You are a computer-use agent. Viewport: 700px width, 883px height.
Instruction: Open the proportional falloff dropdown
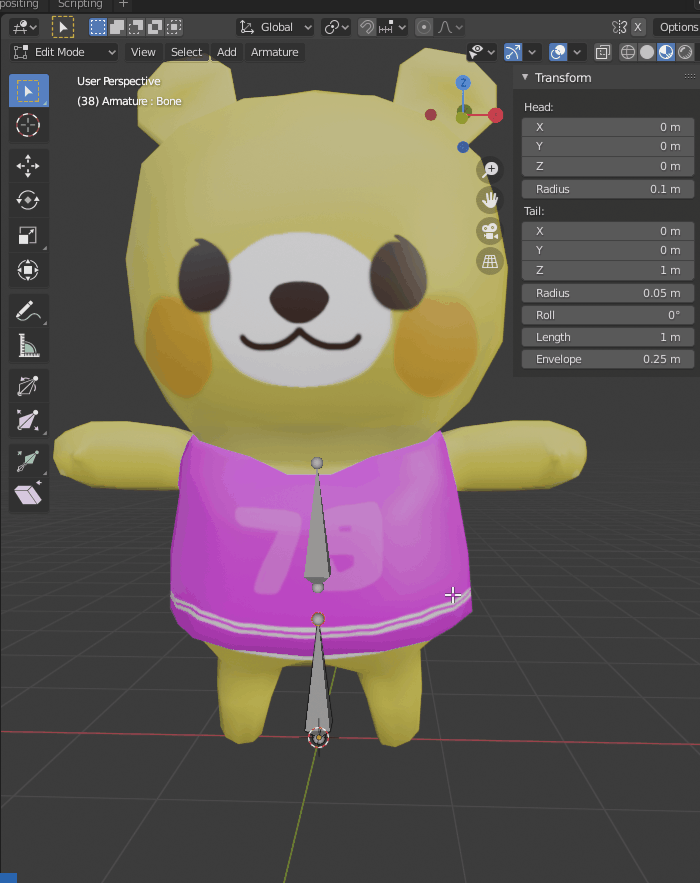pyautogui.click(x=451, y=27)
